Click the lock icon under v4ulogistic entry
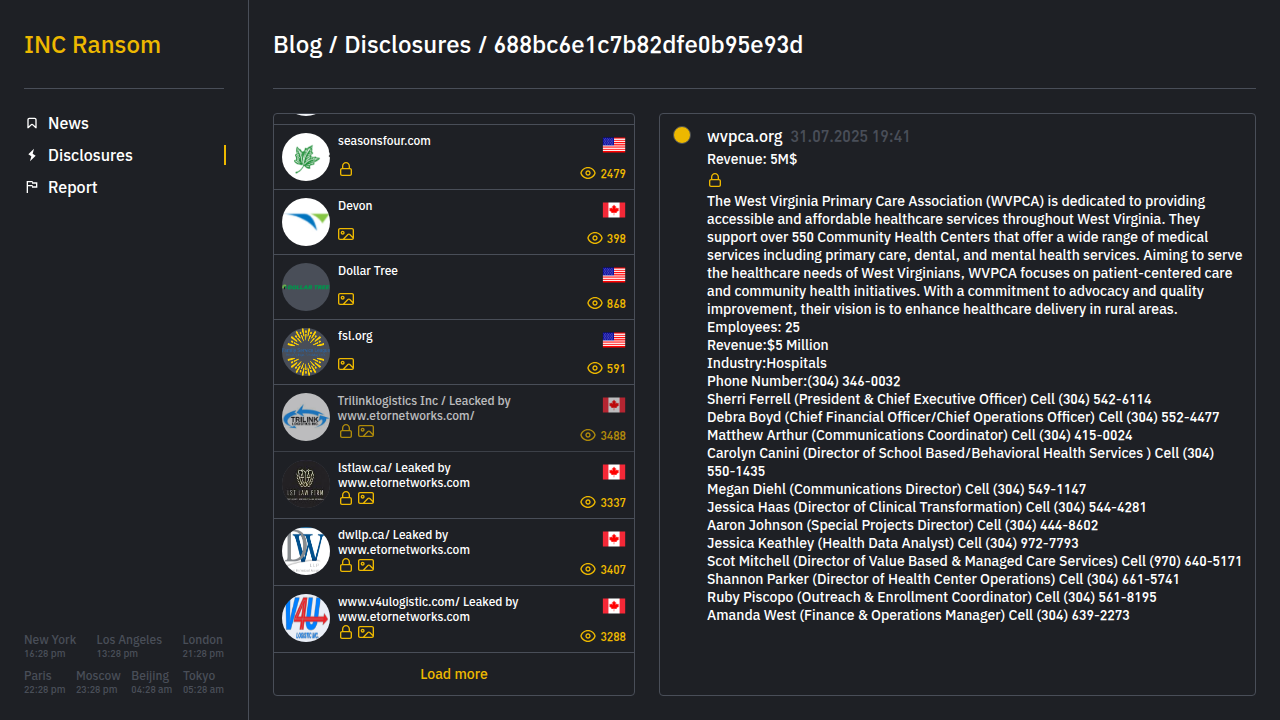1280x720 pixels. (345, 632)
